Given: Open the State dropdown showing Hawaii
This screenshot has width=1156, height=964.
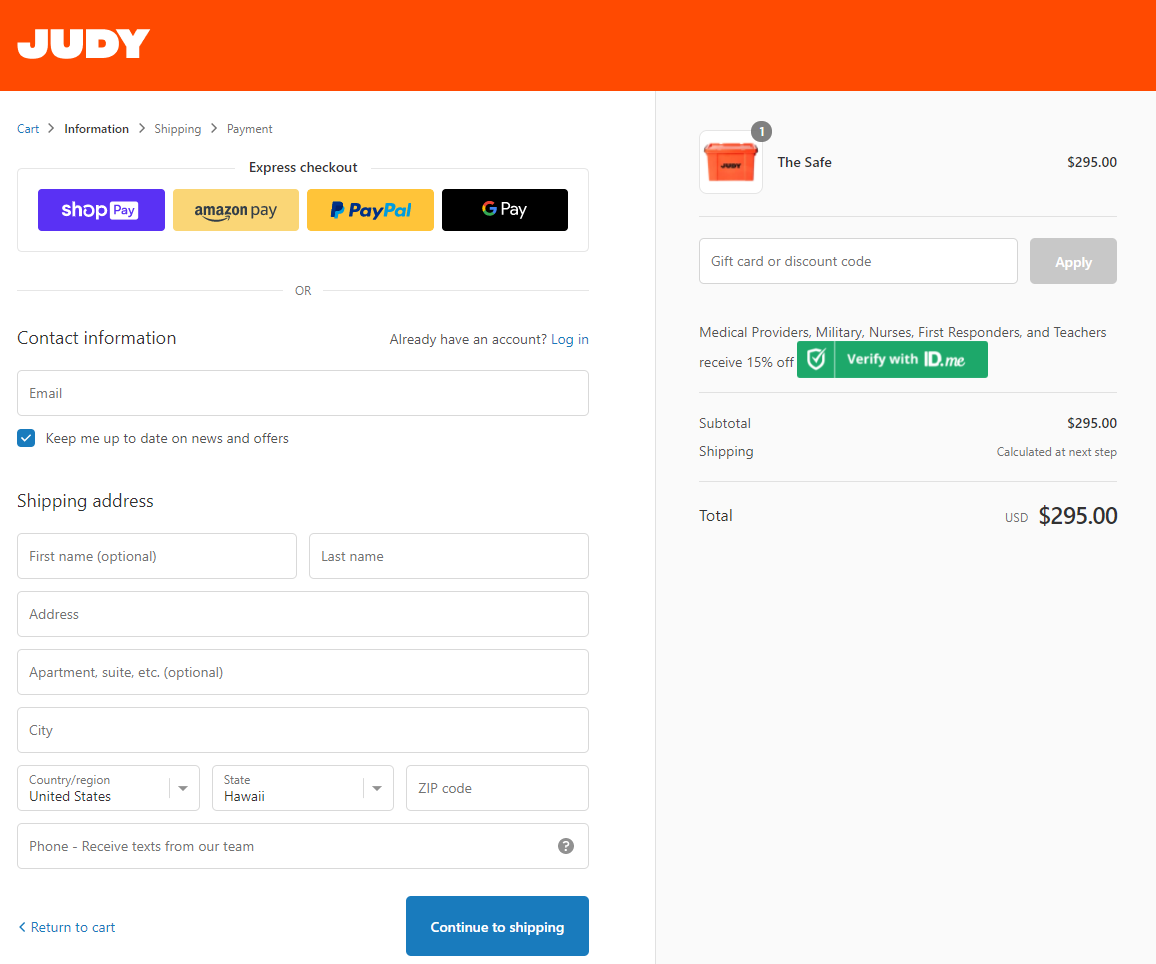Looking at the screenshot, I should click(x=303, y=788).
